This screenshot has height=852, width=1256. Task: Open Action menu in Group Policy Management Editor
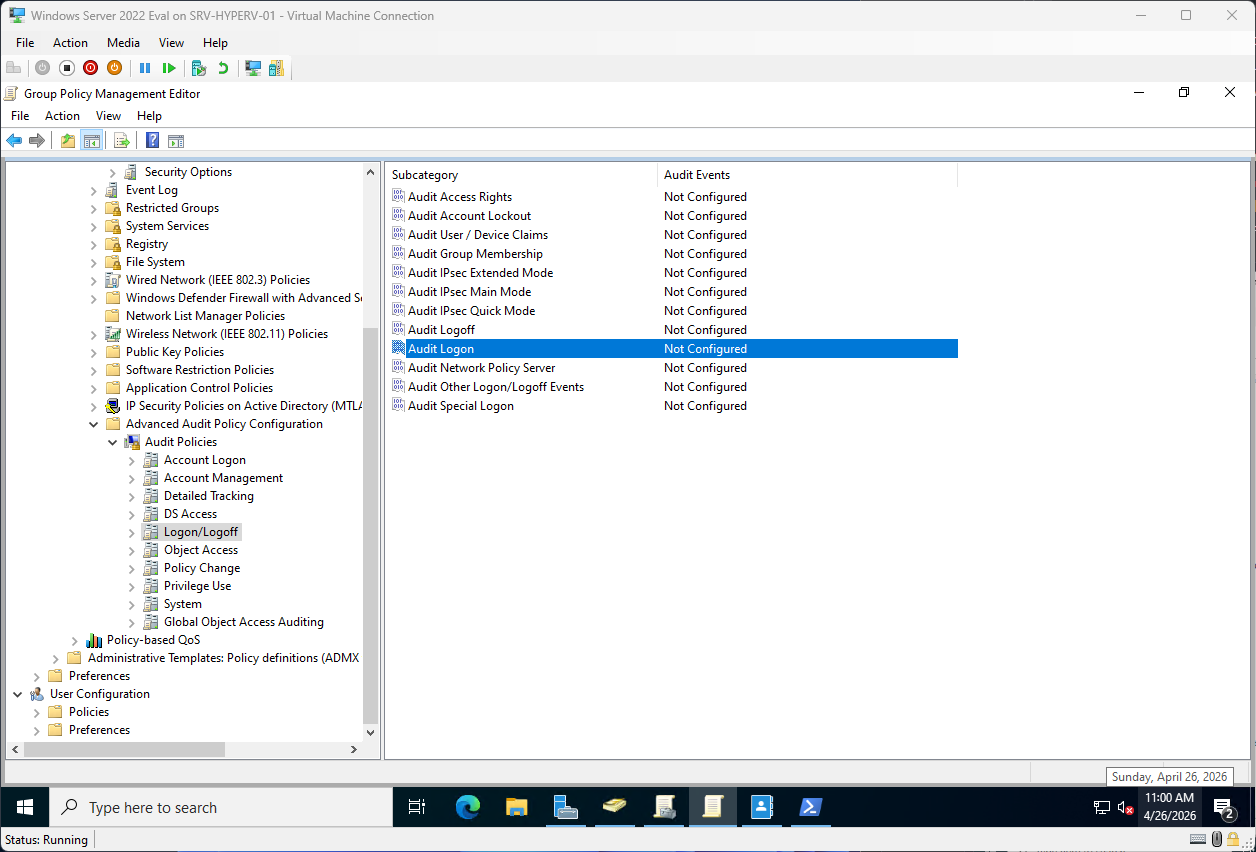62,116
